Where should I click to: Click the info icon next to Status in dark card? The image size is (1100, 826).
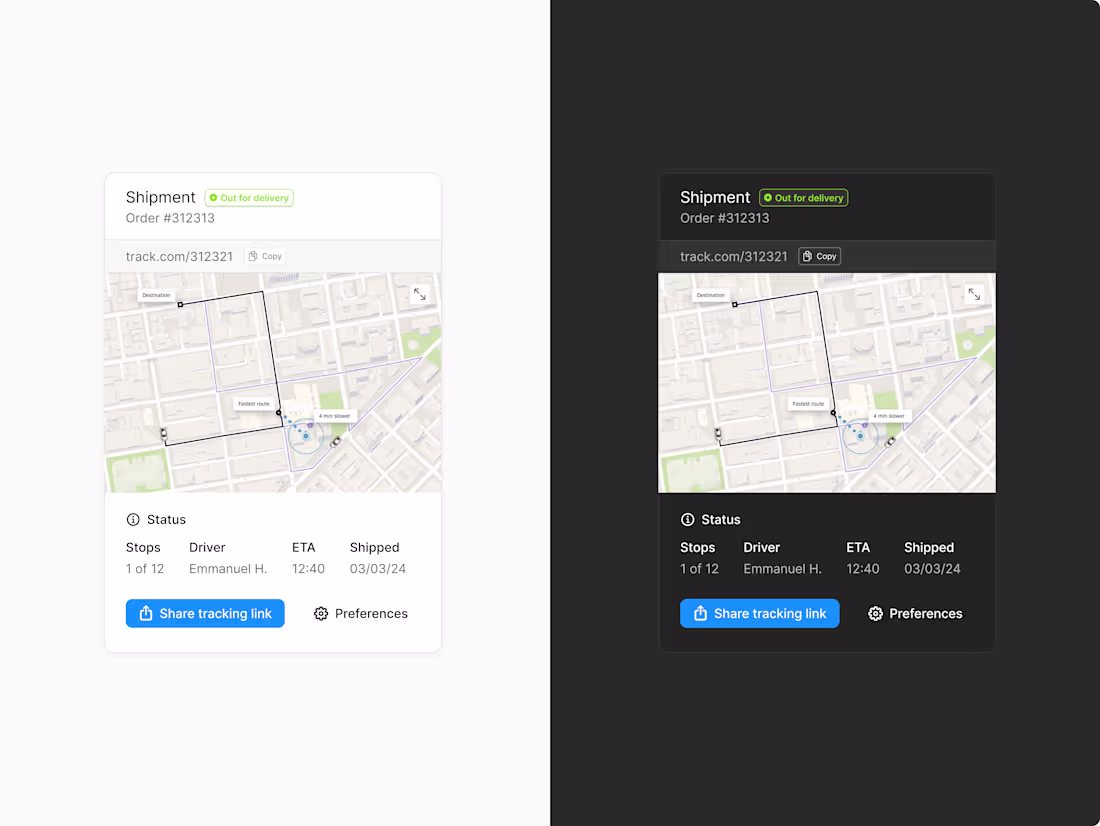click(687, 519)
